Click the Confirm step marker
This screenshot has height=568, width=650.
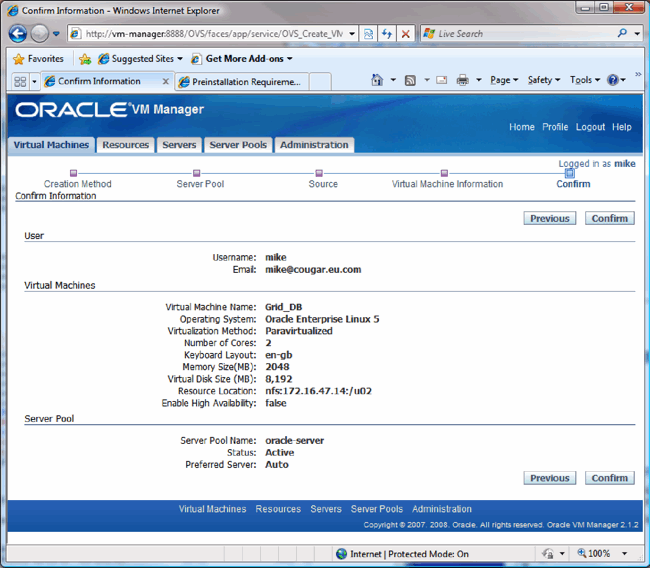tap(570, 173)
